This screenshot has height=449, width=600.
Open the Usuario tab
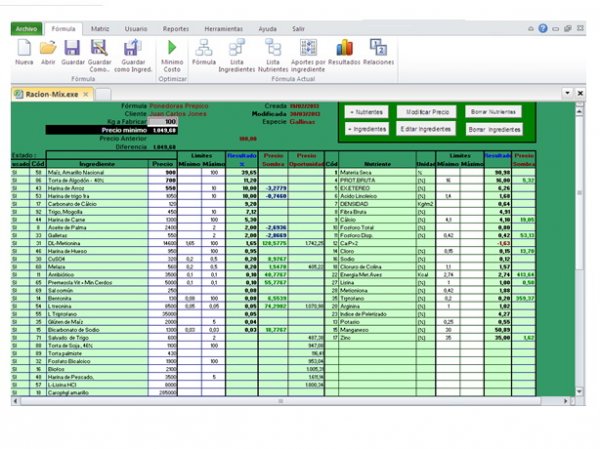(136, 29)
